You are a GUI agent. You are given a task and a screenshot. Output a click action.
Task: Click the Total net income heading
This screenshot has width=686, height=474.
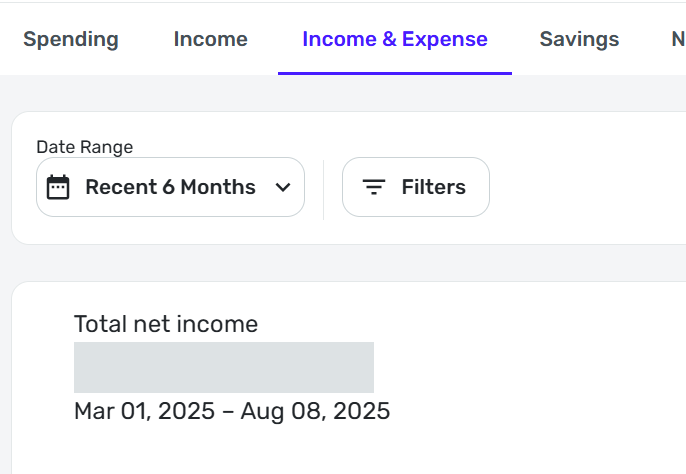(x=166, y=324)
